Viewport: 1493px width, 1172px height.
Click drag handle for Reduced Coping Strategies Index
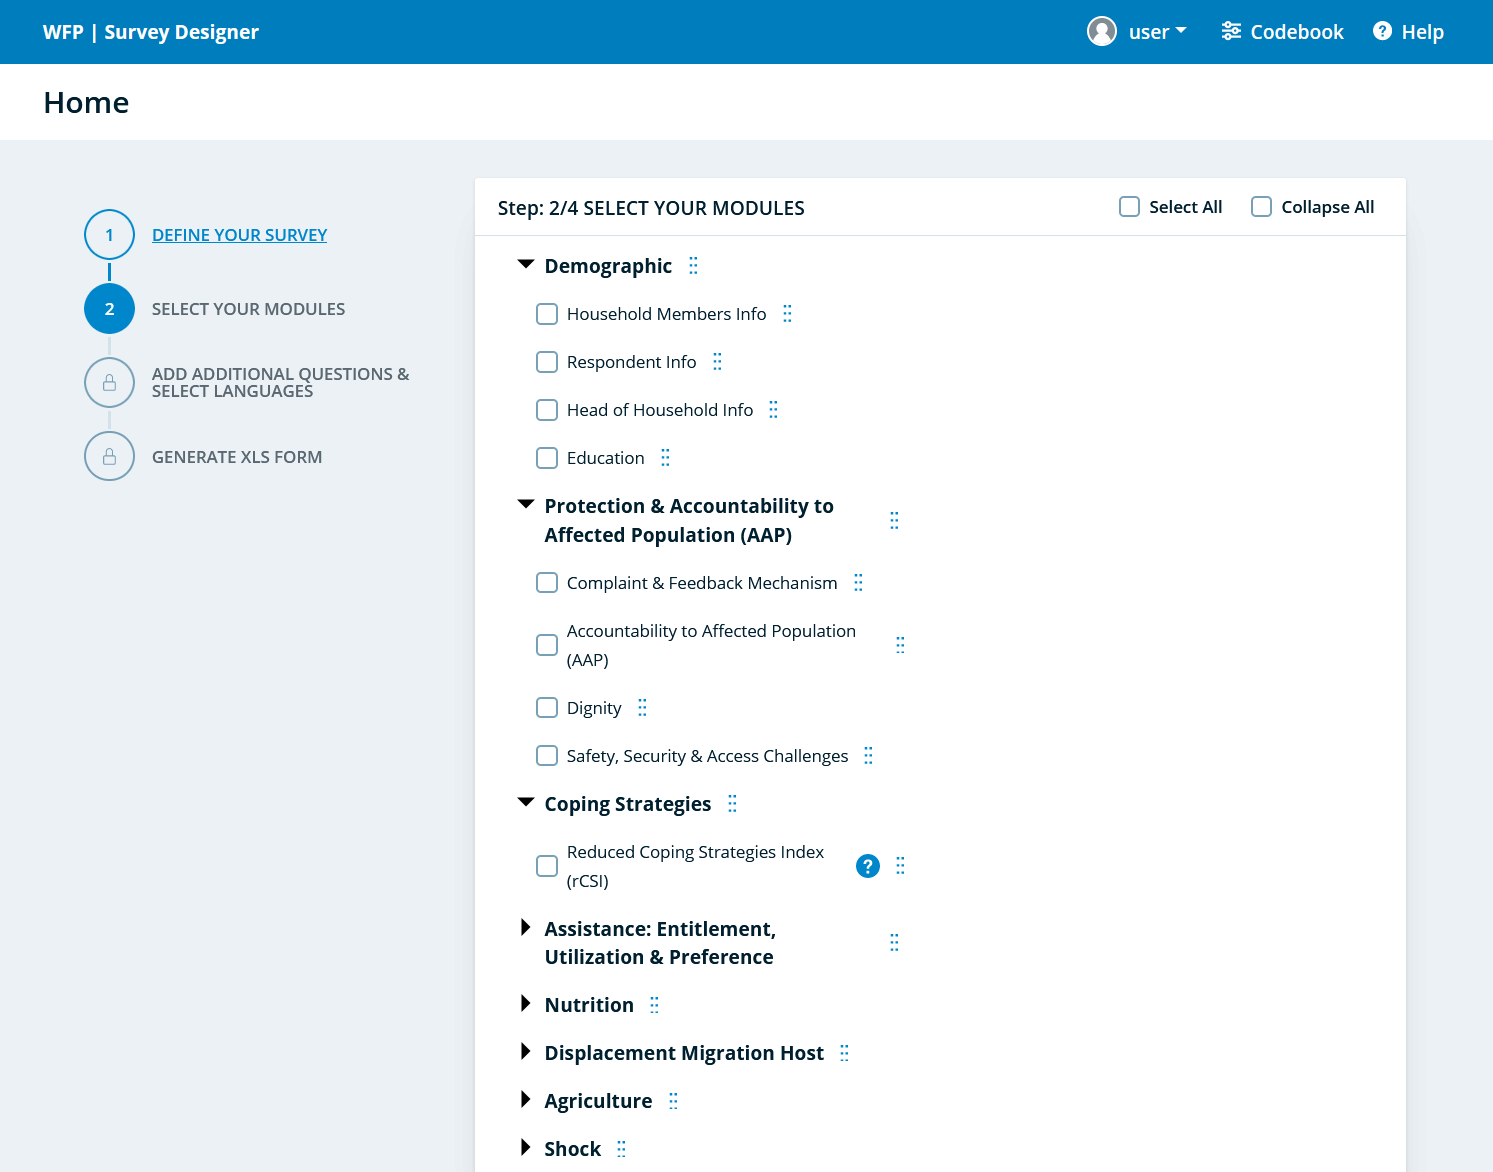click(x=900, y=866)
